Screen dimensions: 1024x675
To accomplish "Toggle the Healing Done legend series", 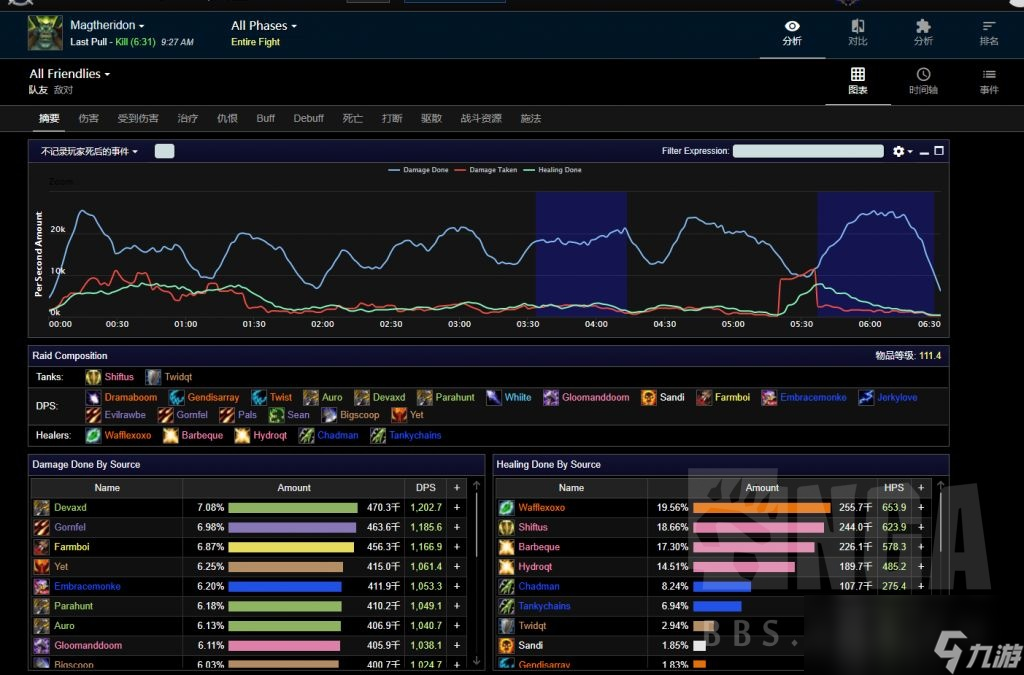I will coord(552,170).
